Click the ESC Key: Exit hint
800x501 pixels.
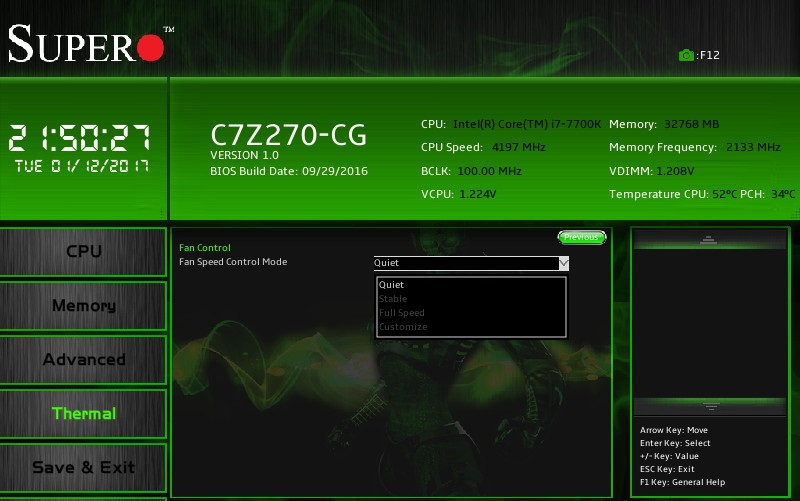pos(667,469)
